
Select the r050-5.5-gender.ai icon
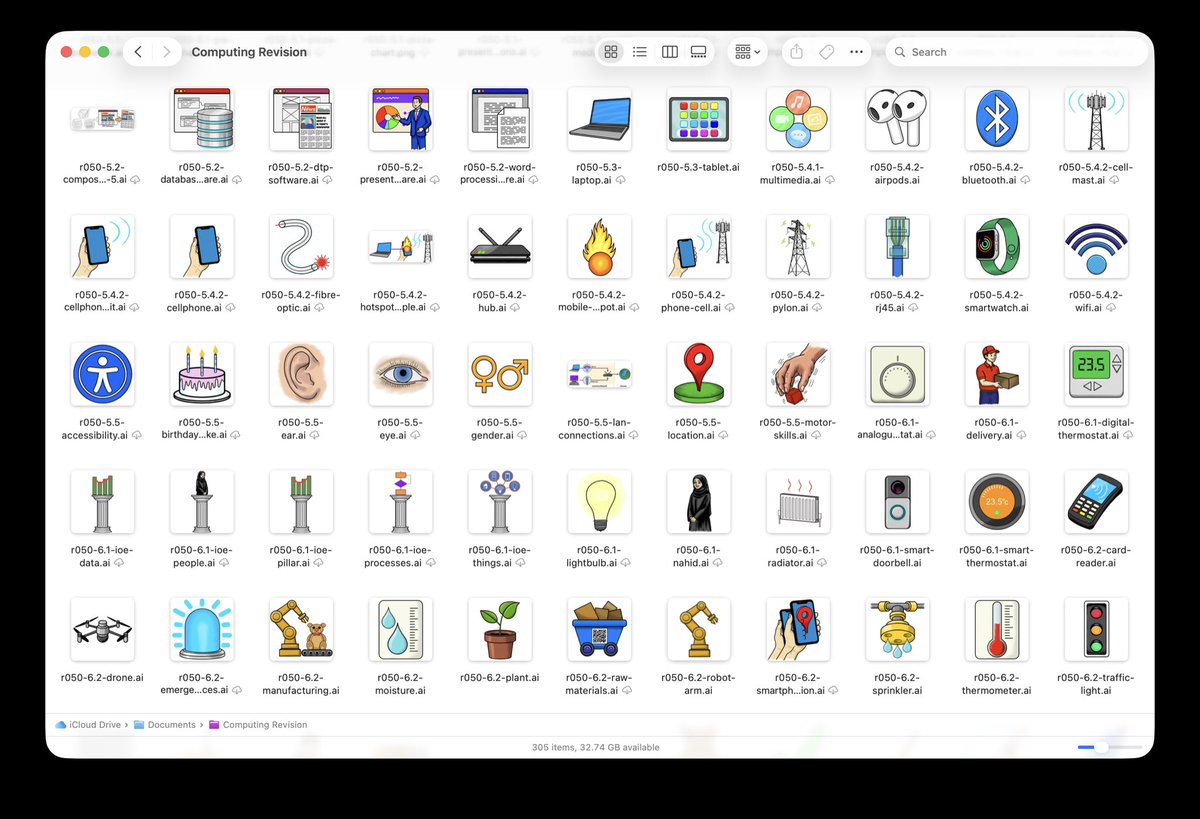500,375
